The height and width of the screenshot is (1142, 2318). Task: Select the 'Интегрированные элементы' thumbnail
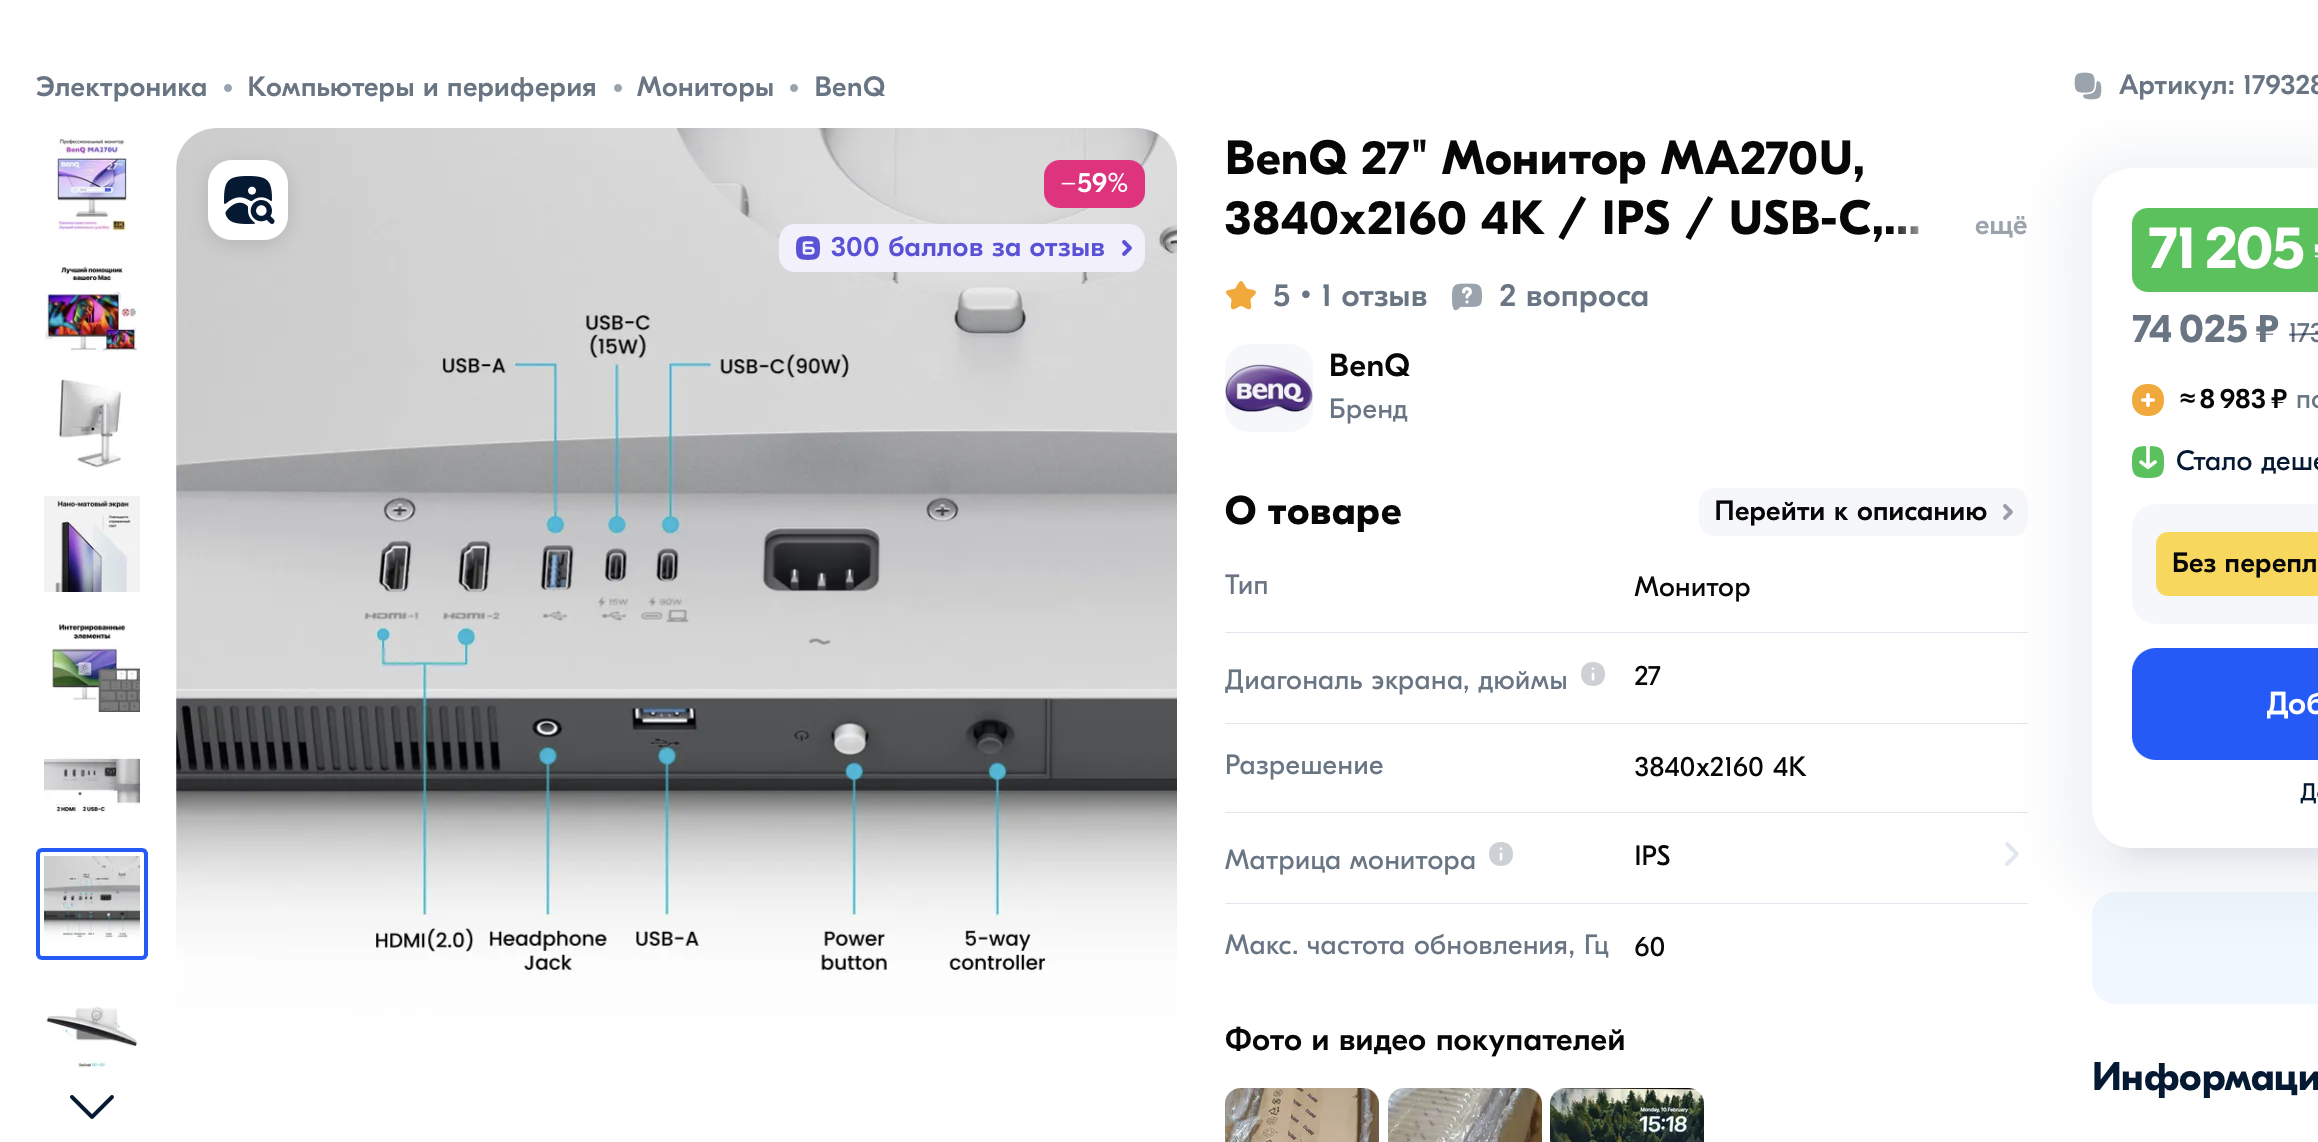[x=92, y=666]
